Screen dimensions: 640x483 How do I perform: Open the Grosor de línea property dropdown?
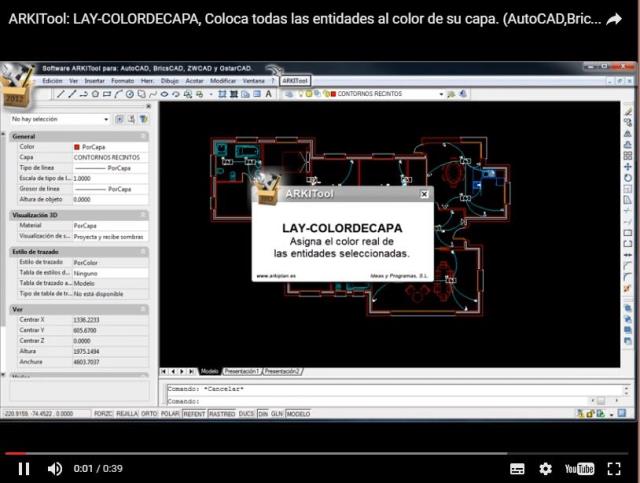pyautogui.click(x=110, y=189)
